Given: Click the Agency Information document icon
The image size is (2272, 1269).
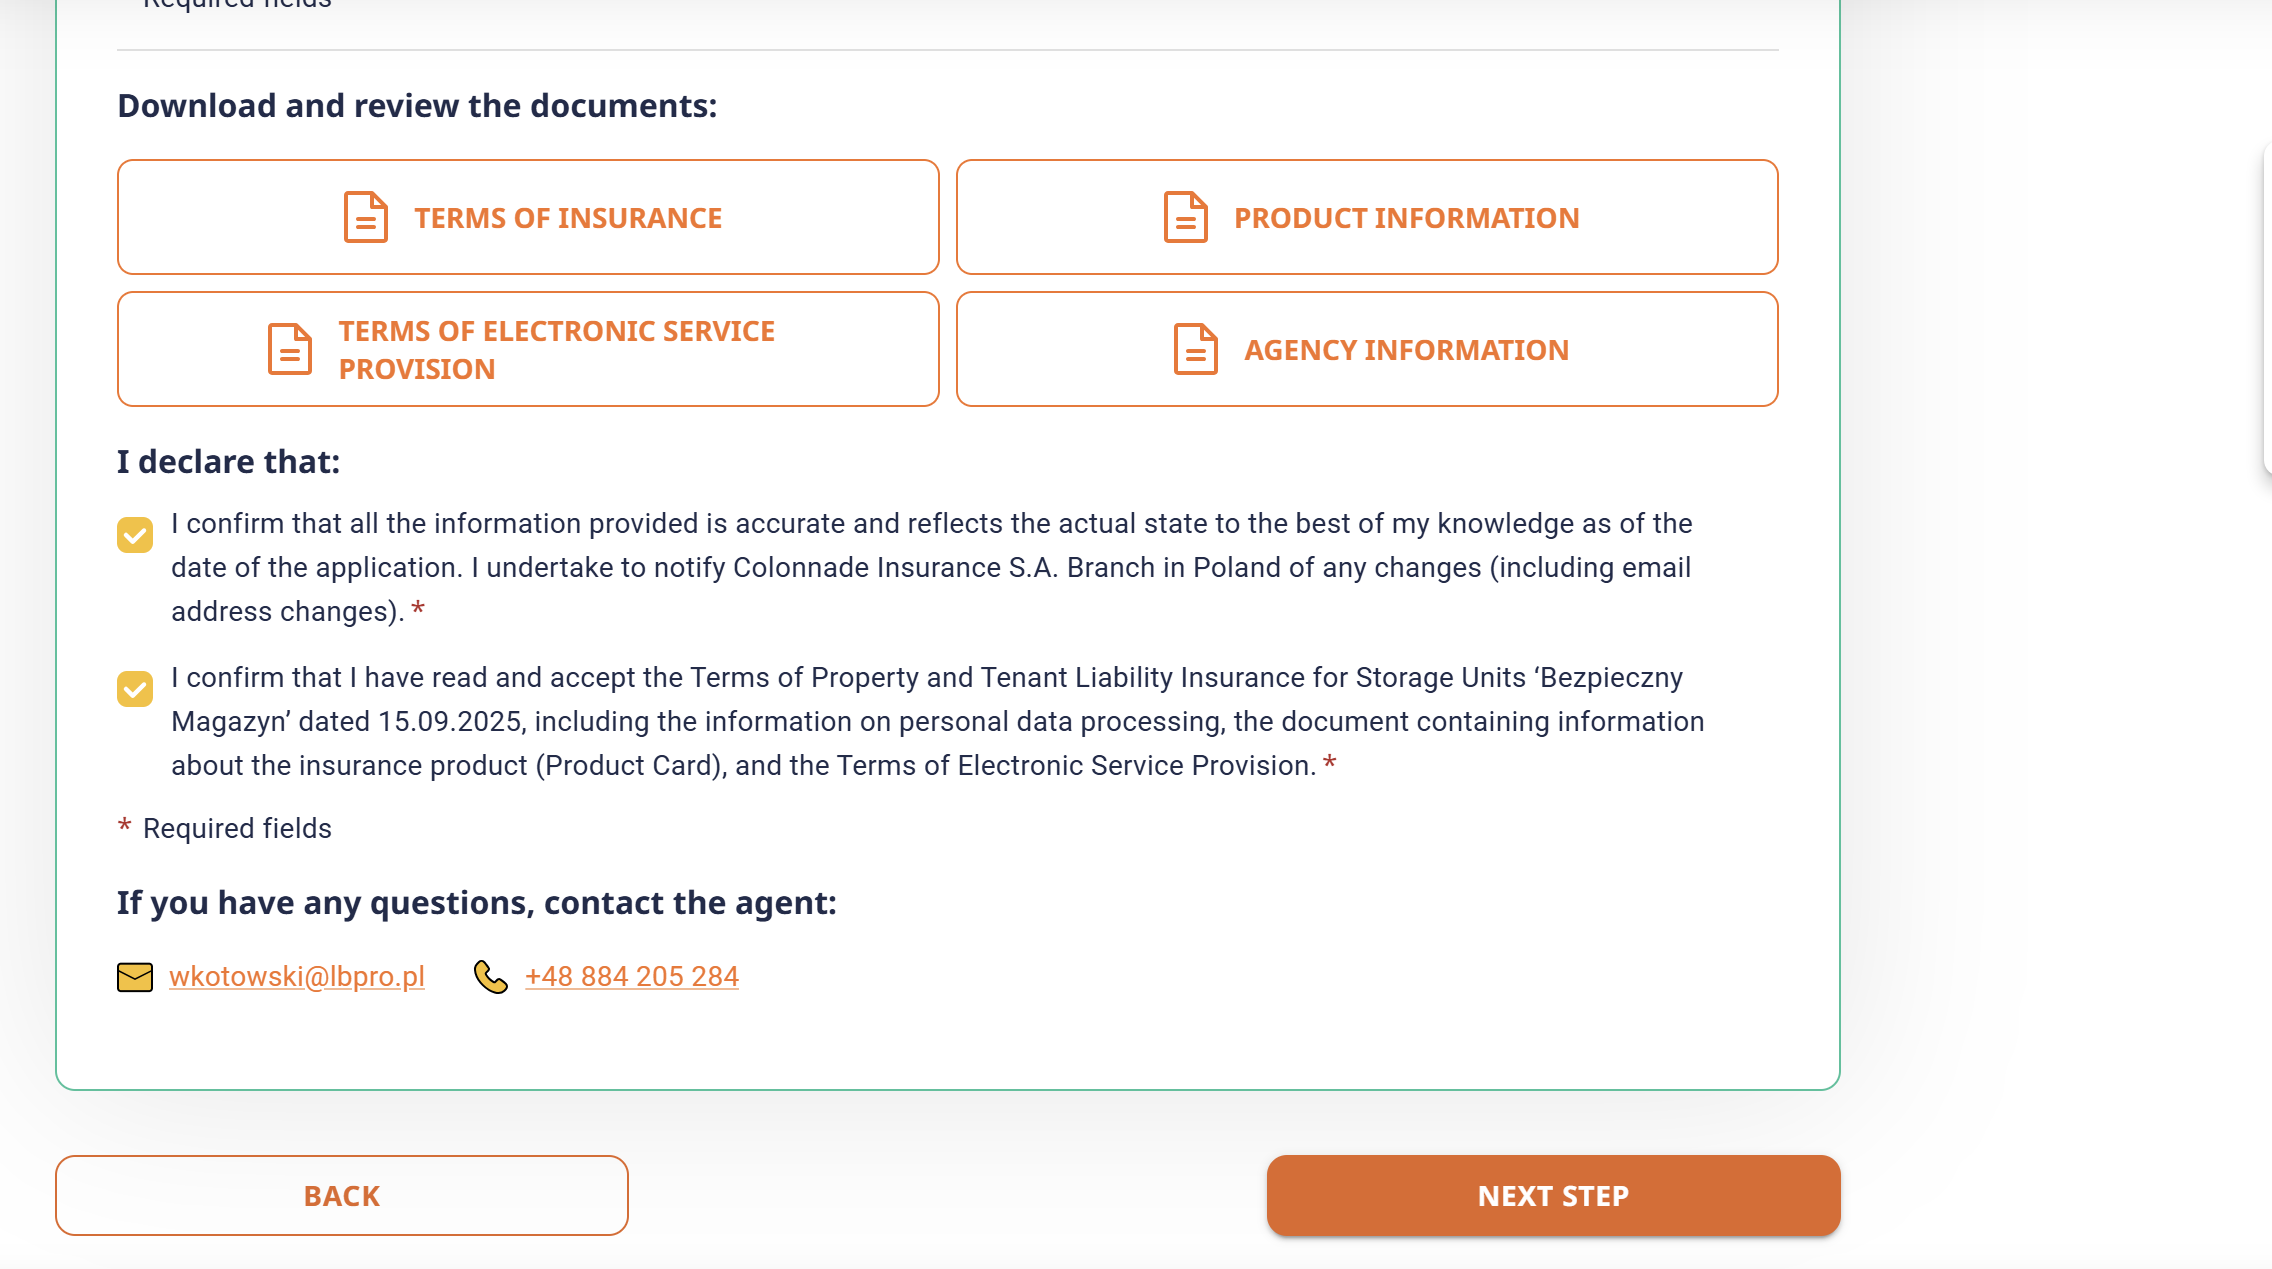Looking at the screenshot, I should pos(1196,349).
